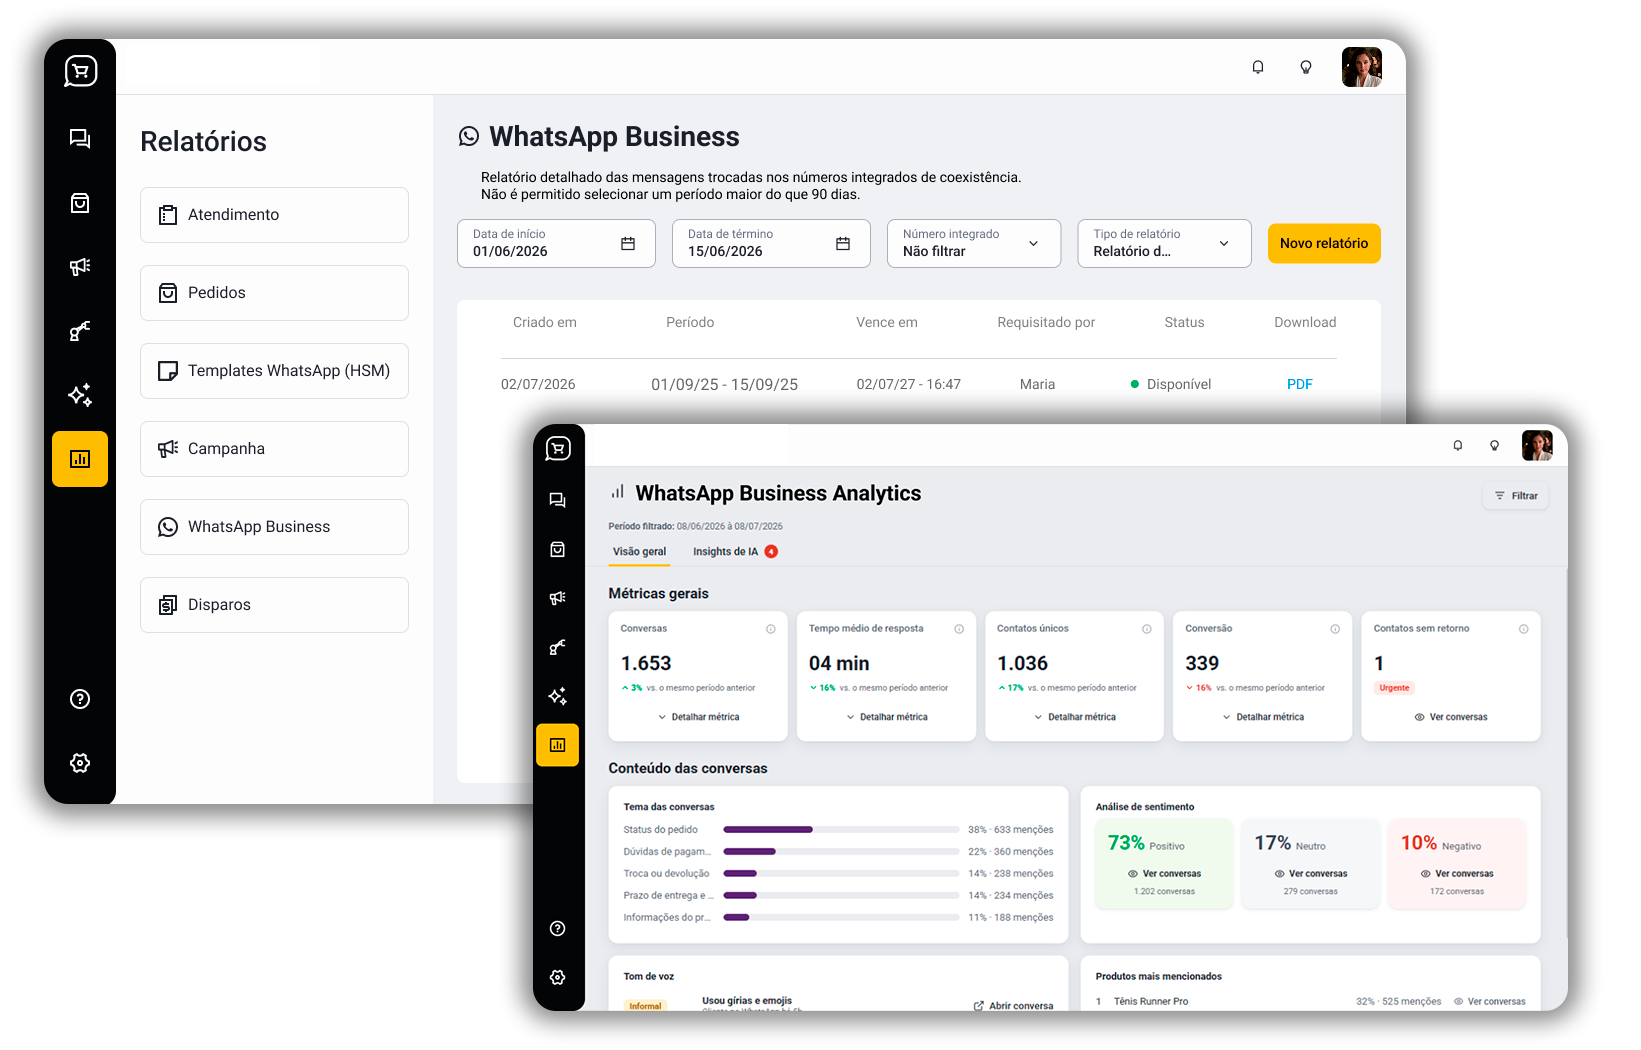The height and width of the screenshot is (1050, 1641).
Task: Expand the Tipo de relatório dropdown
Action: click(1164, 243)
